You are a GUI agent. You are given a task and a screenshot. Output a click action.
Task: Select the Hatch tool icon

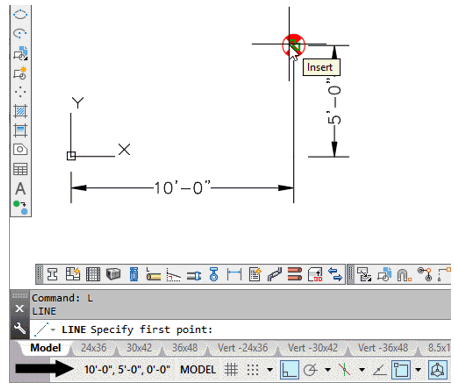click(x=20, y=111)
